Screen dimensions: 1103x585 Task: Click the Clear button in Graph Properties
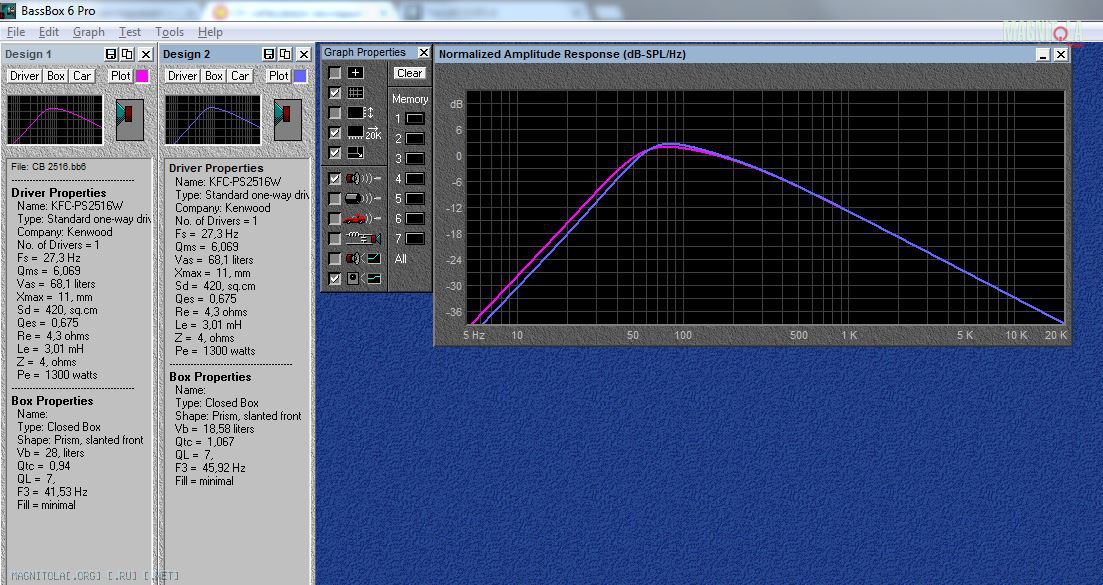[x=409, y=73]
